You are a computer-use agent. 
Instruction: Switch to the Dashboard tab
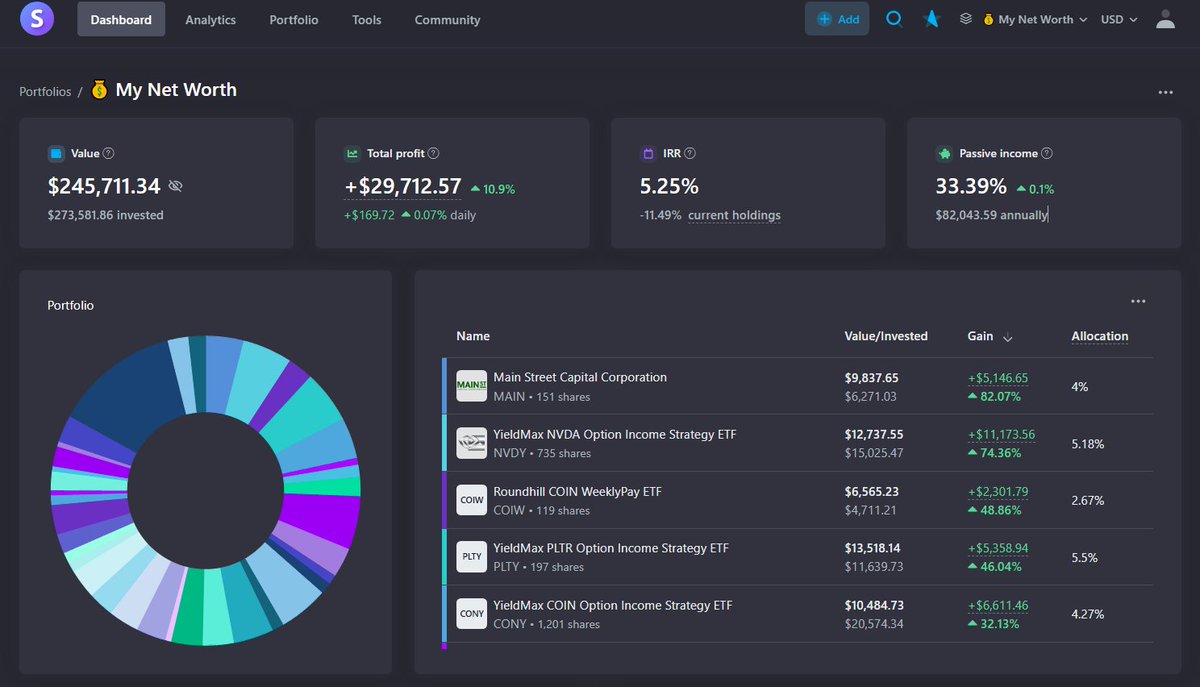tap(121, 19)
